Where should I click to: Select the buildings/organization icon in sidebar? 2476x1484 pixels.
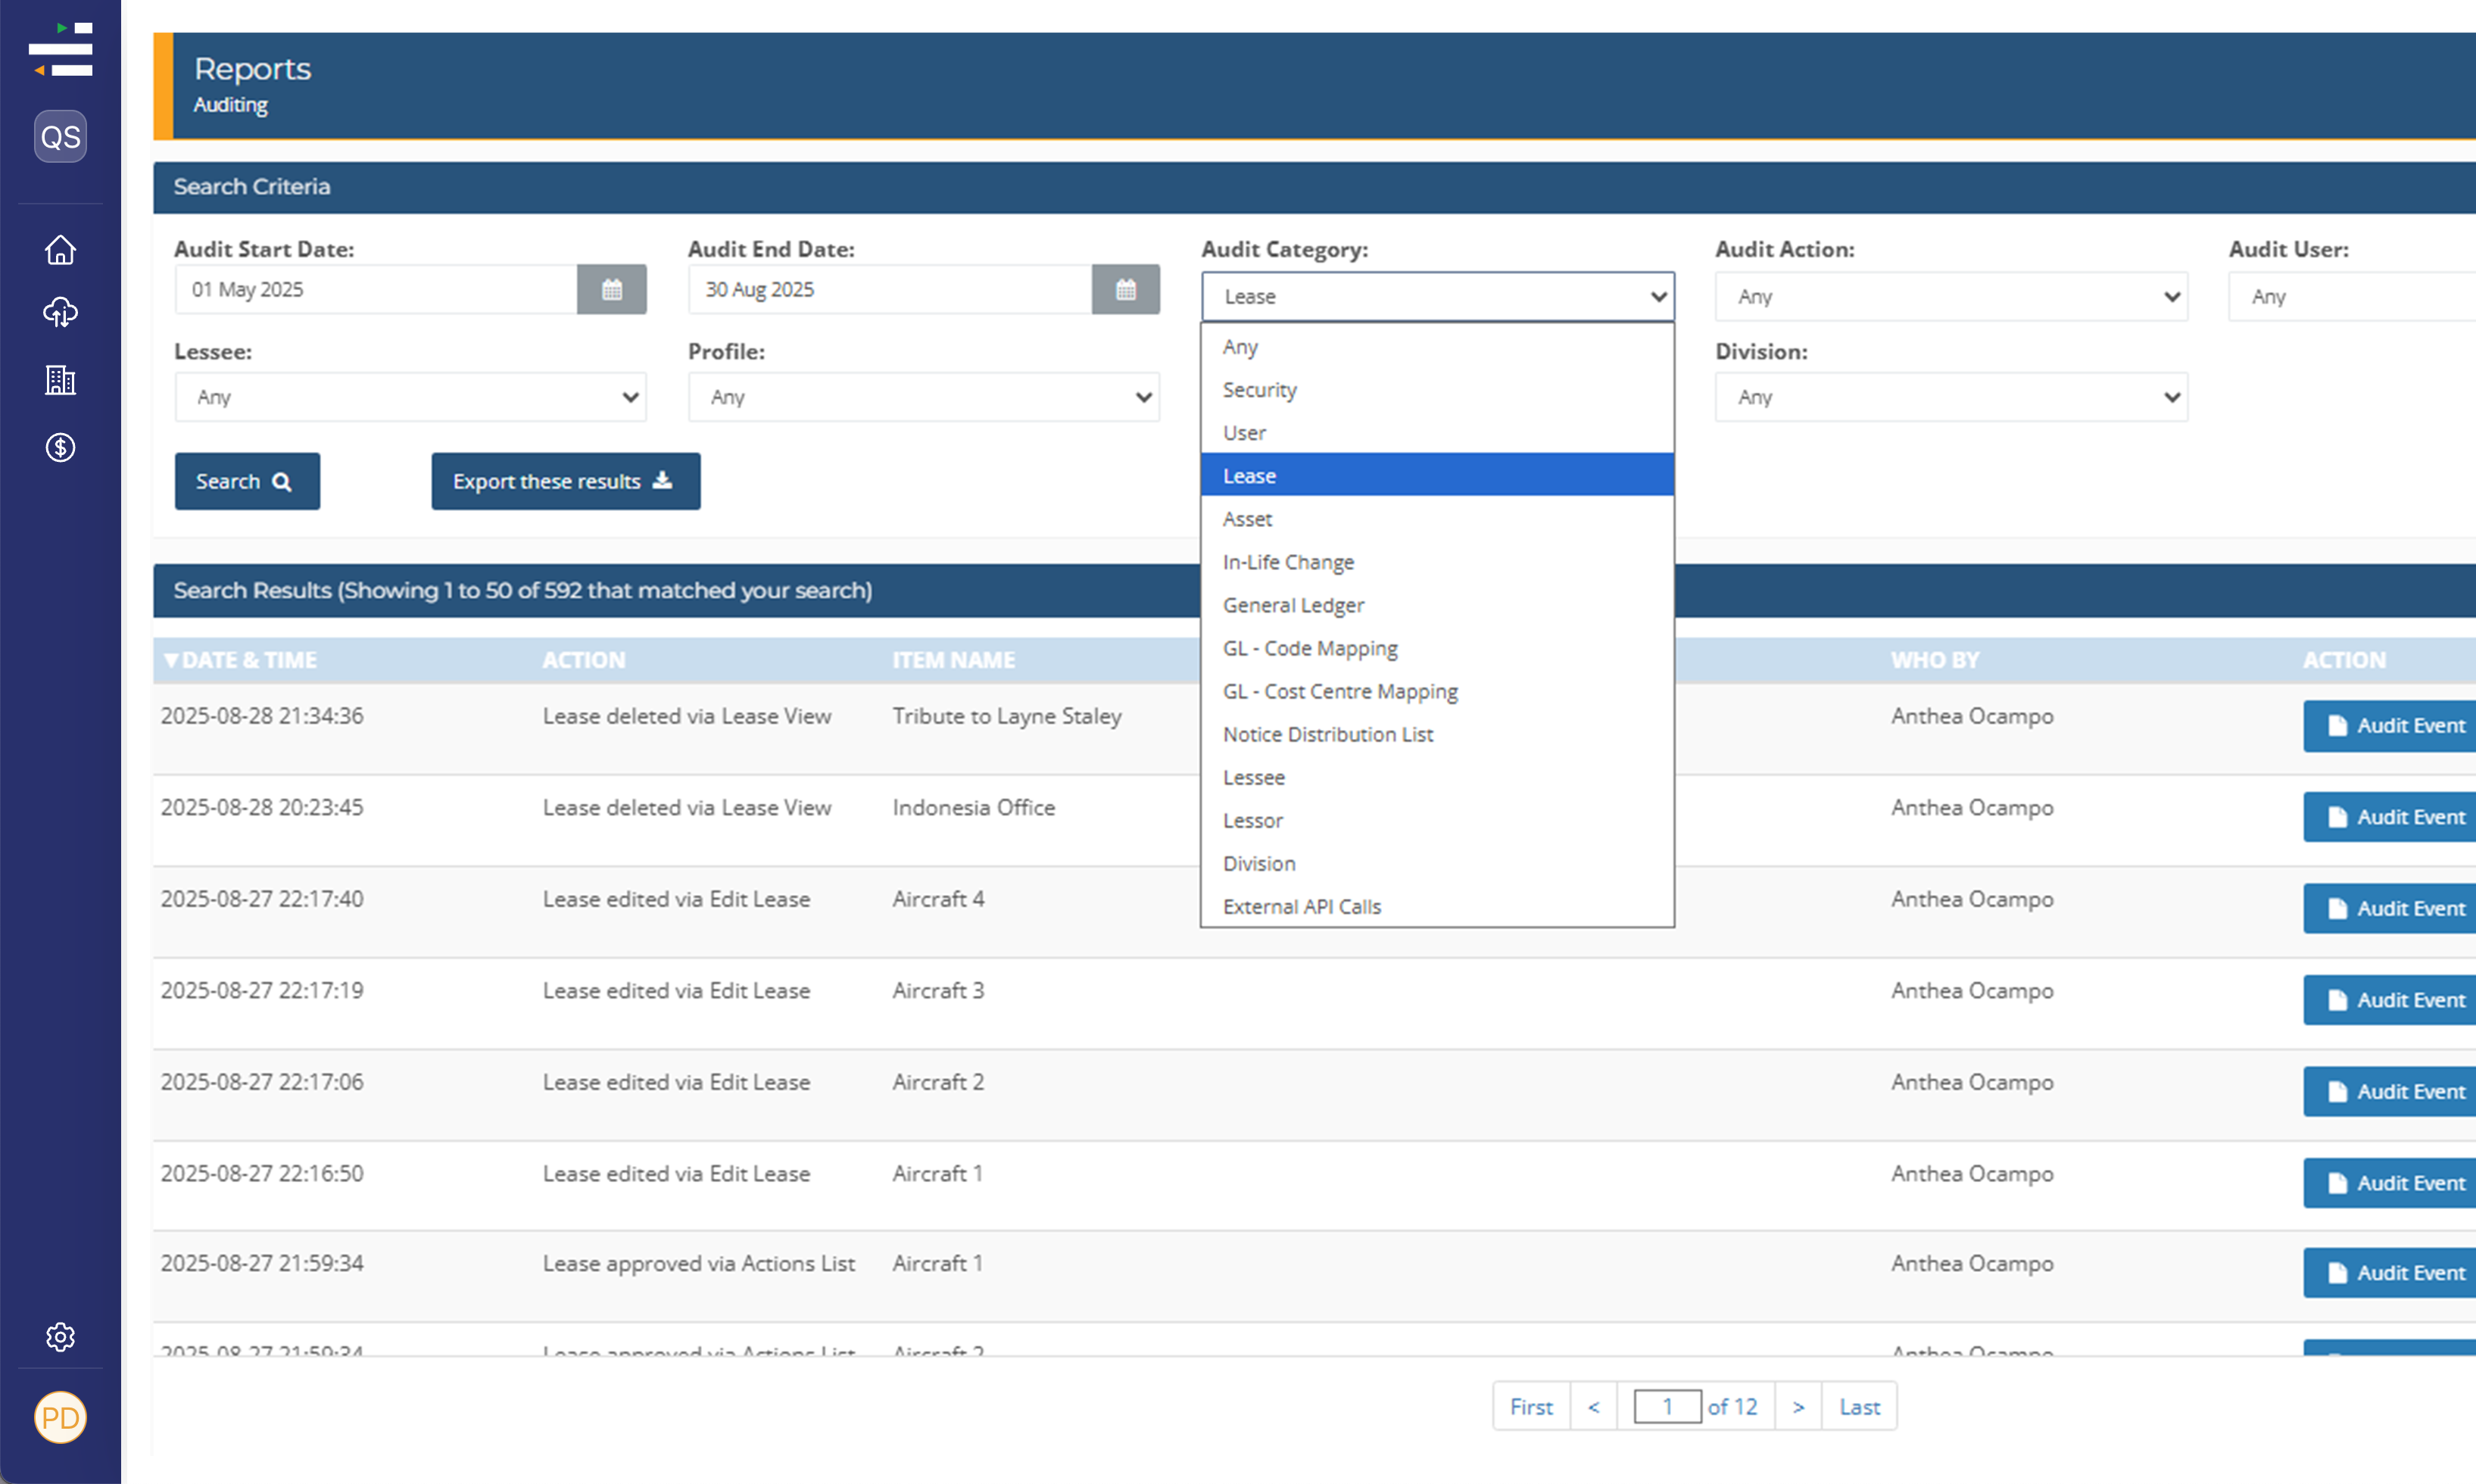tap(60, 381)
